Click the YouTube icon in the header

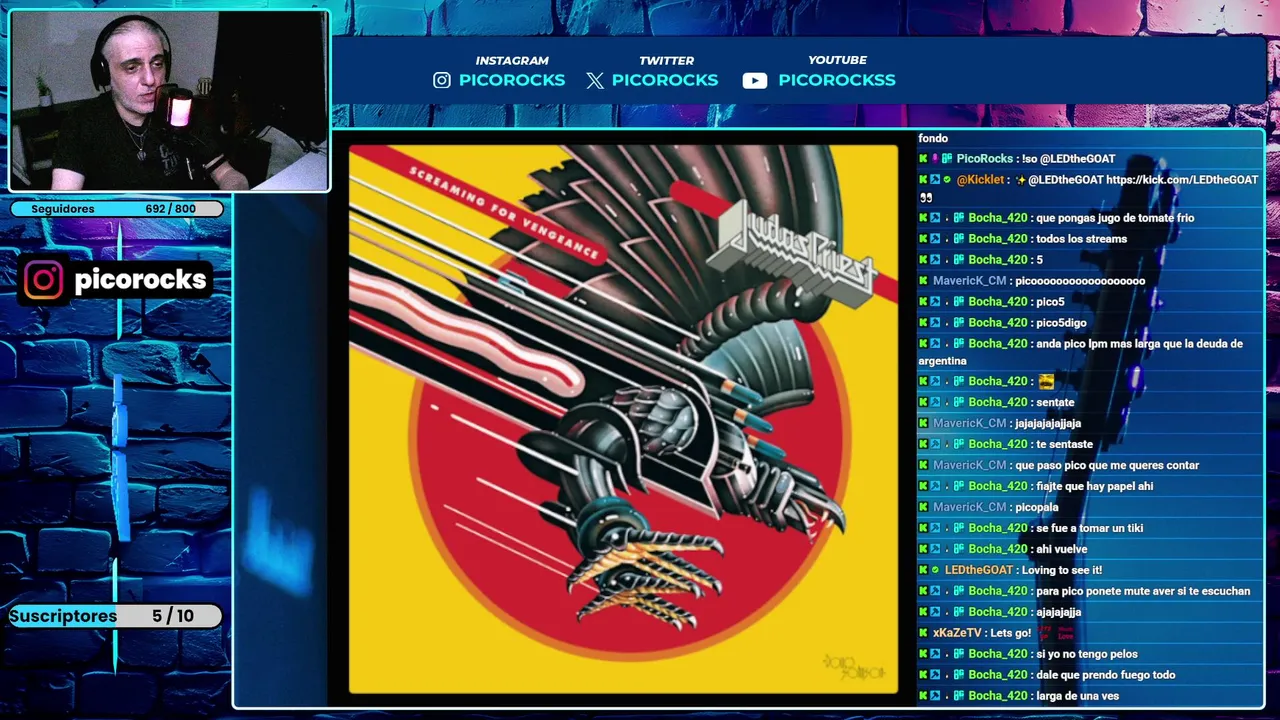(755, 81)
